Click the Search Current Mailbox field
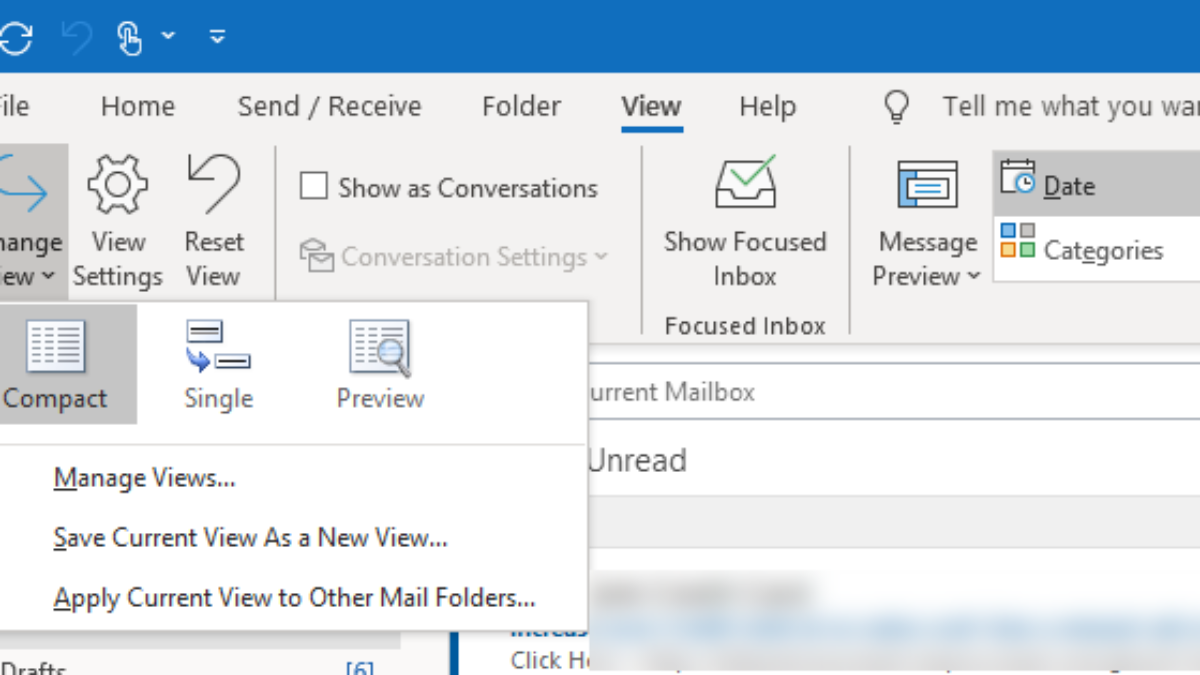Image resolution: width=1200 pixels, height=675 pixels. click(x=895, y=392)
